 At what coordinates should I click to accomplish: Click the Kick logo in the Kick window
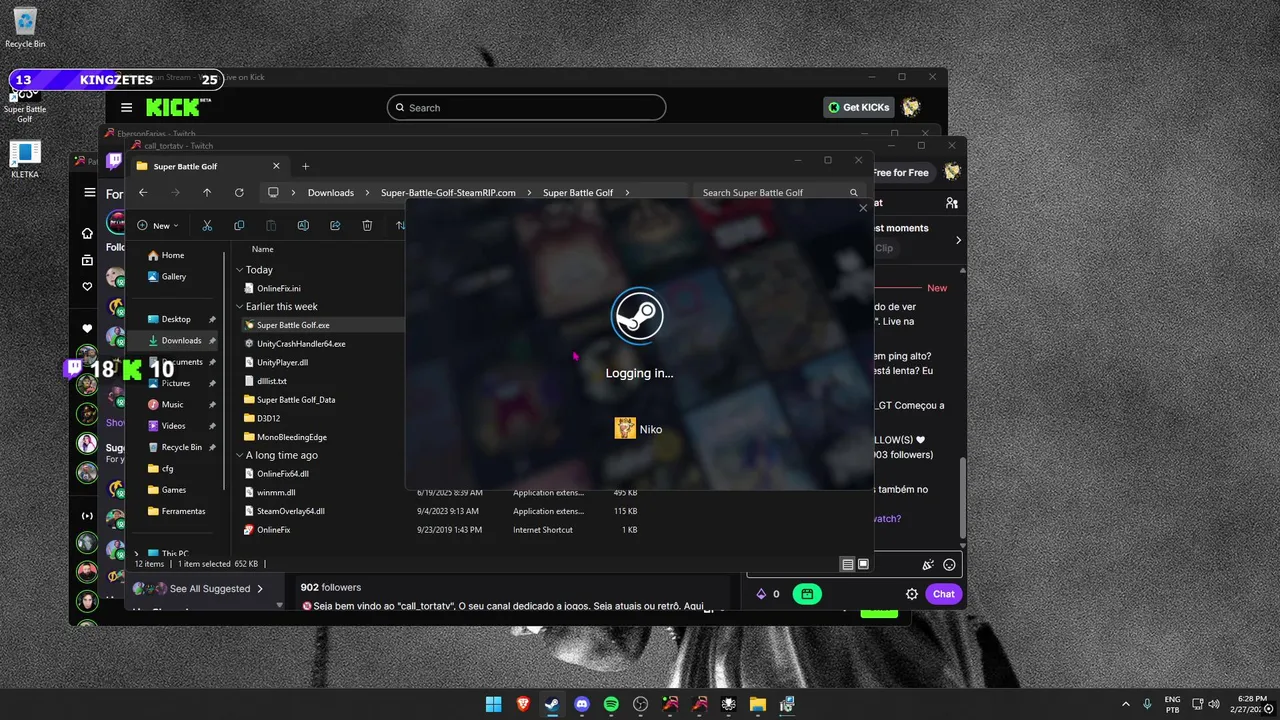[x=179, y=107]
